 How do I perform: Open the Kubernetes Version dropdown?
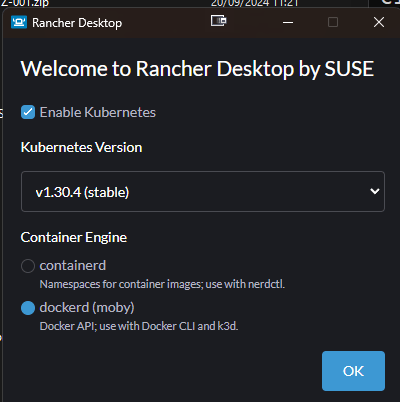(203, 192)
